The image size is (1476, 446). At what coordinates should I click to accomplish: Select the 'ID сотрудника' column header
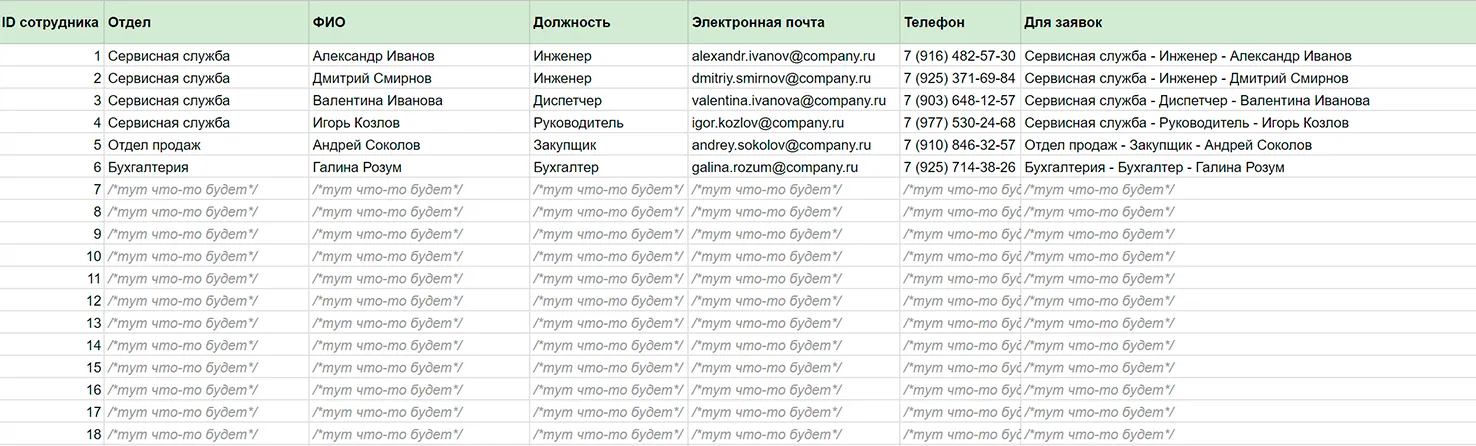(52, 22)
